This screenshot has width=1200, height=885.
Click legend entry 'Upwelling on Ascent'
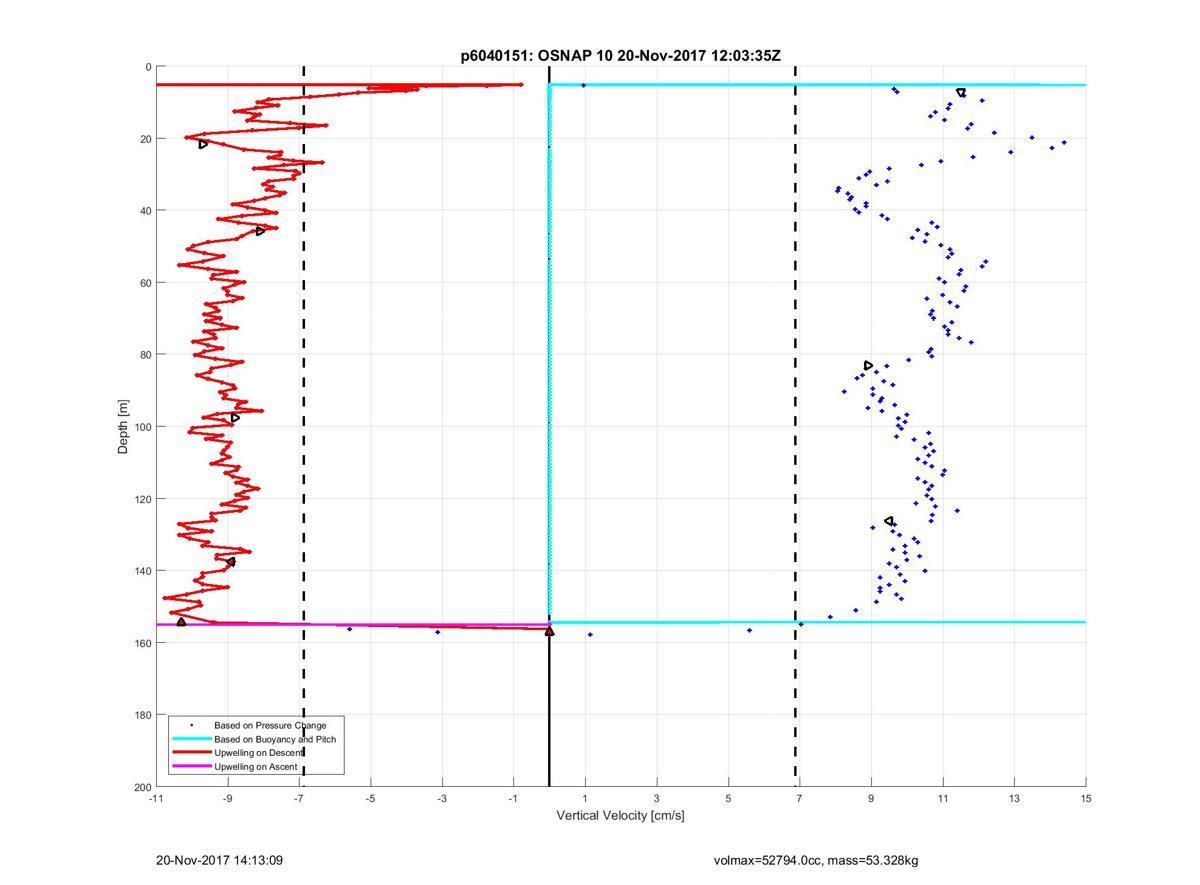257,767
